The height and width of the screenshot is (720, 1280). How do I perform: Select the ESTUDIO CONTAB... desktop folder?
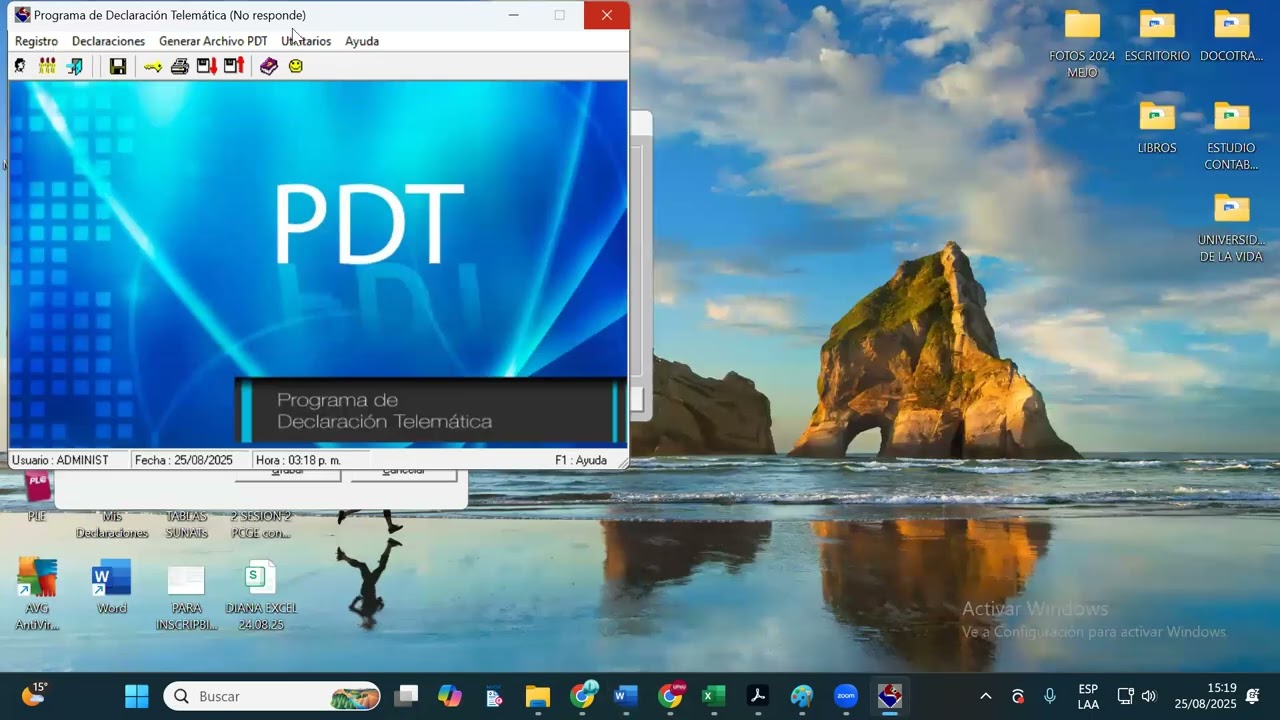tap(1232, 135)
